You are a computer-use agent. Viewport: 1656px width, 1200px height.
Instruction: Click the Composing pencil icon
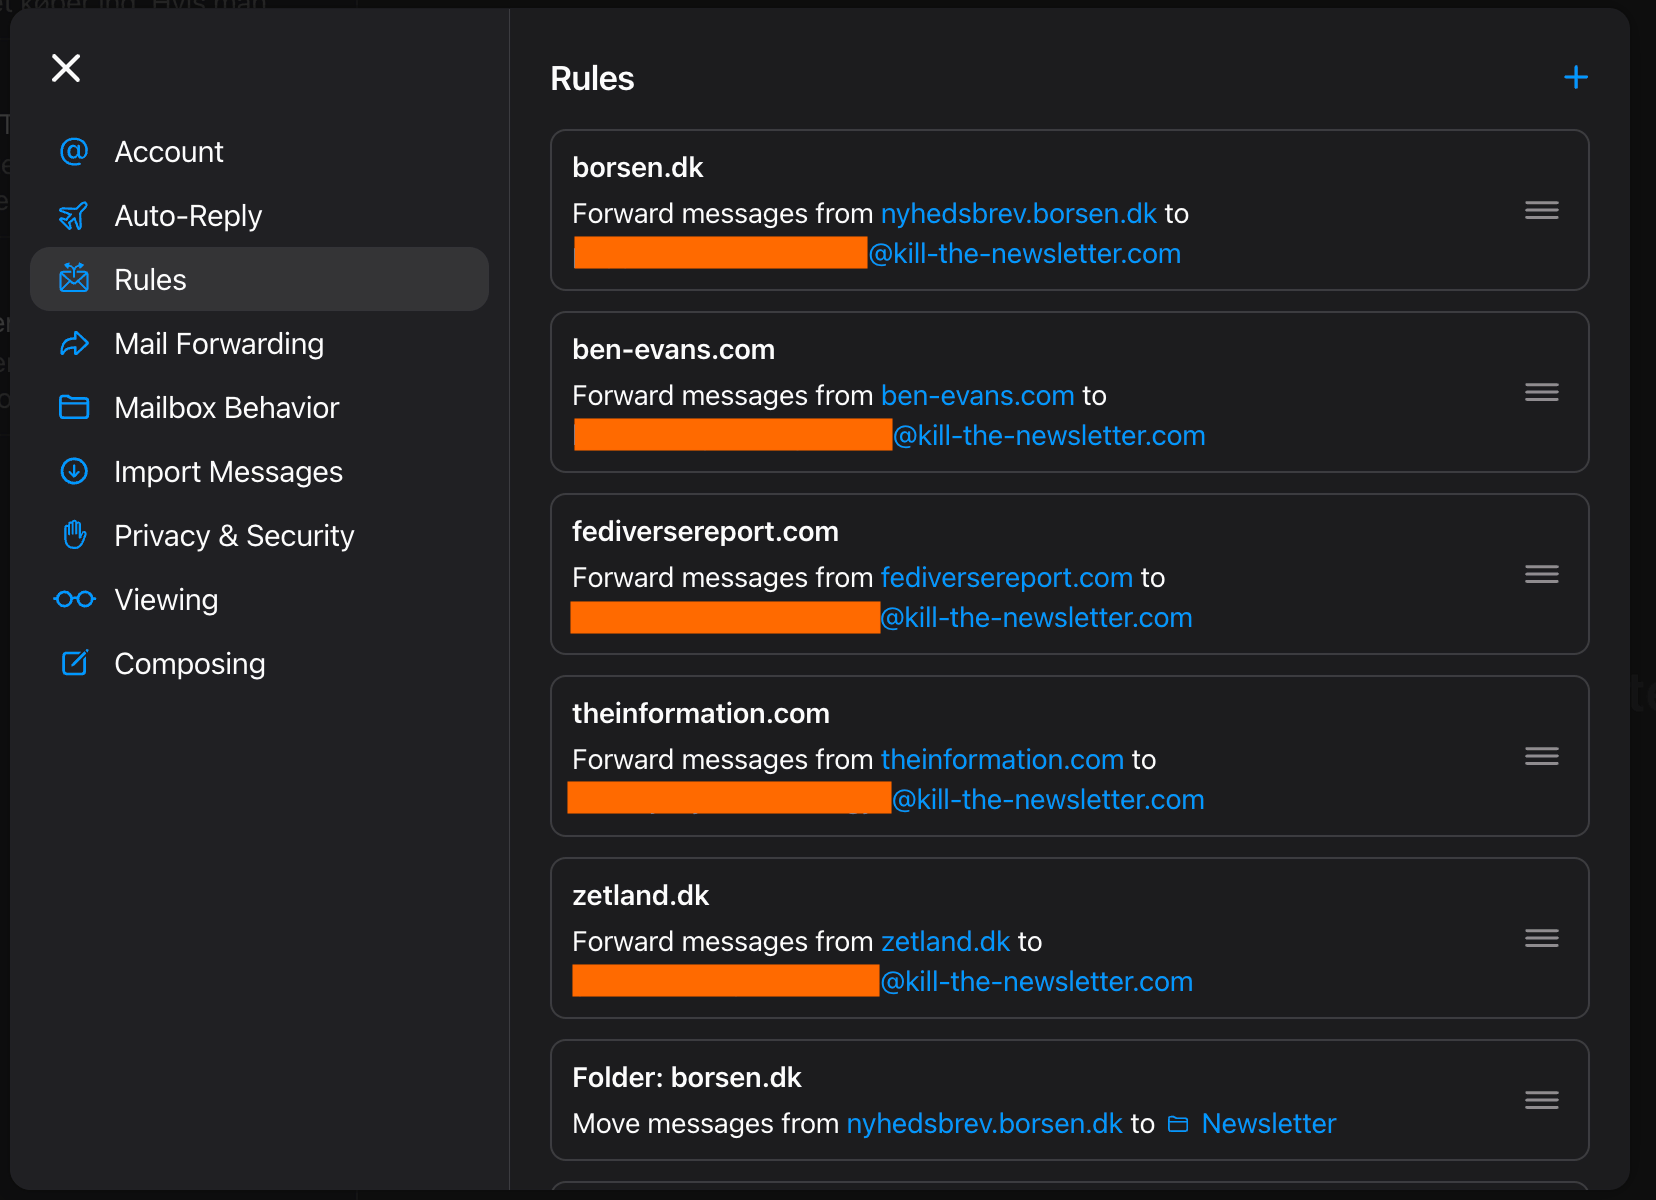(x=74, y=663)
